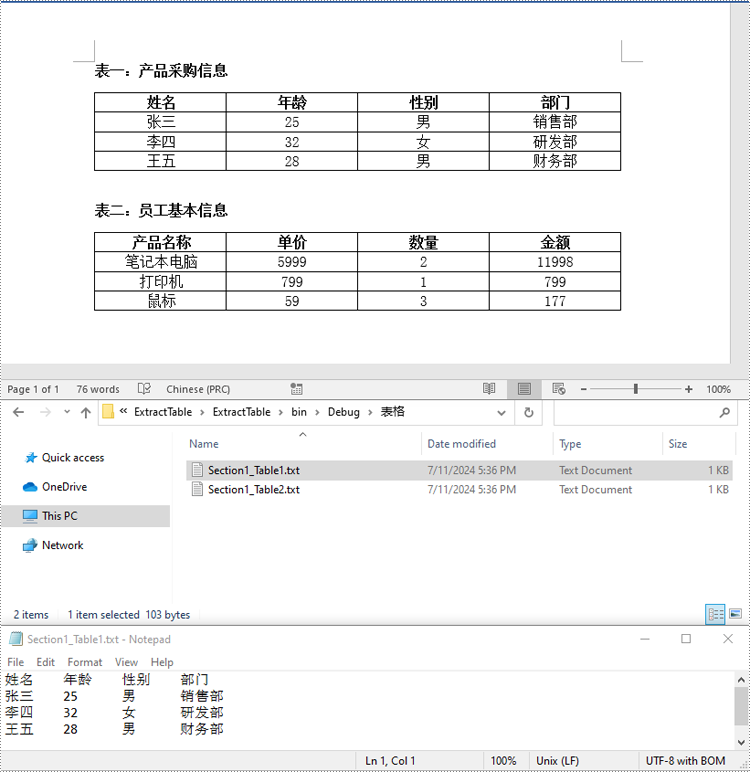
Task: Maximize the Notepad window
Action: [686, 639]
